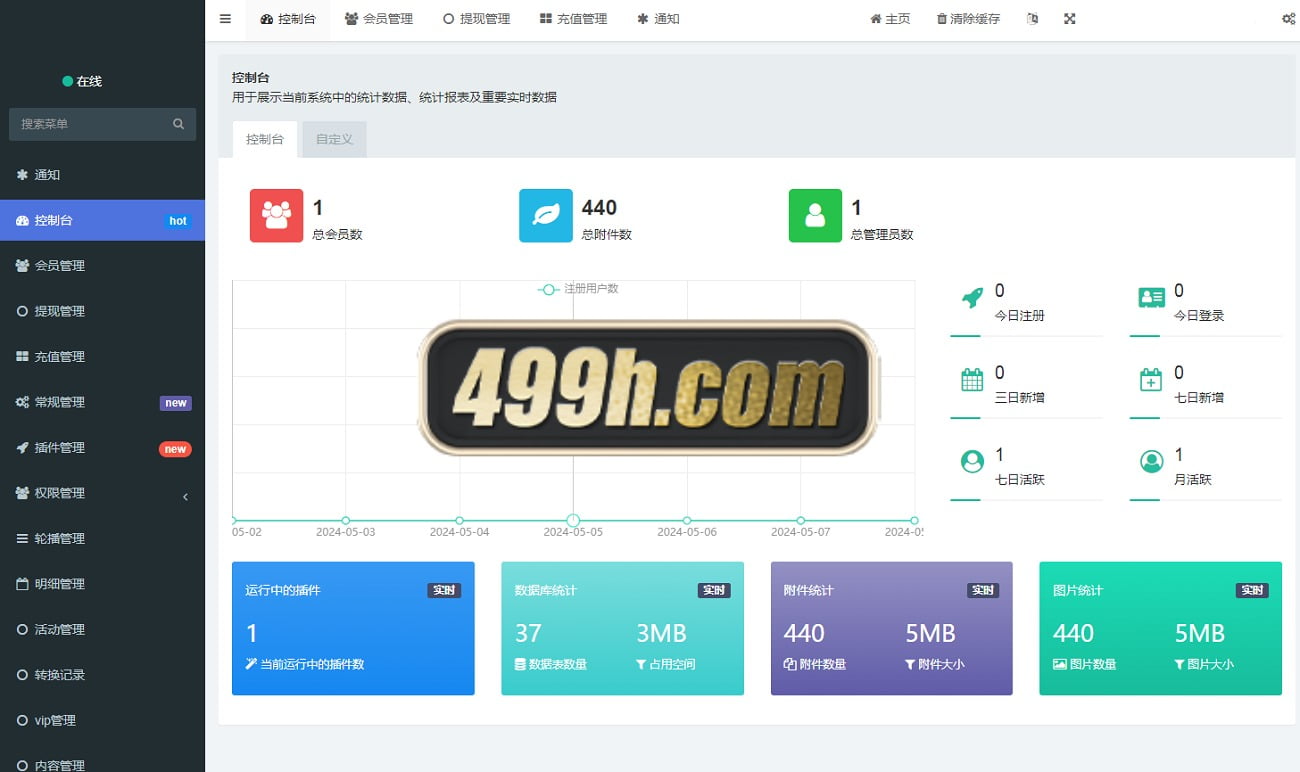Click the filter icon by 图片大小
1300x772 pixels.
point(1180,664)
